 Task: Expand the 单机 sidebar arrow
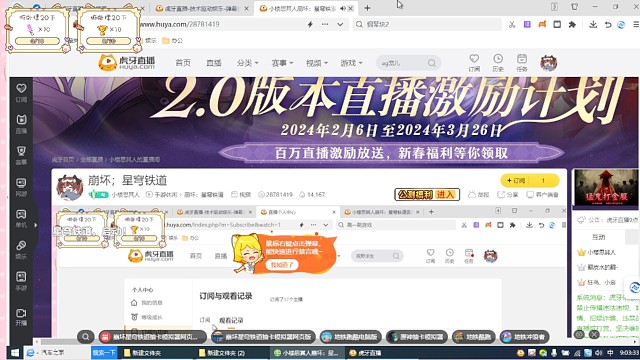[36, 224]
